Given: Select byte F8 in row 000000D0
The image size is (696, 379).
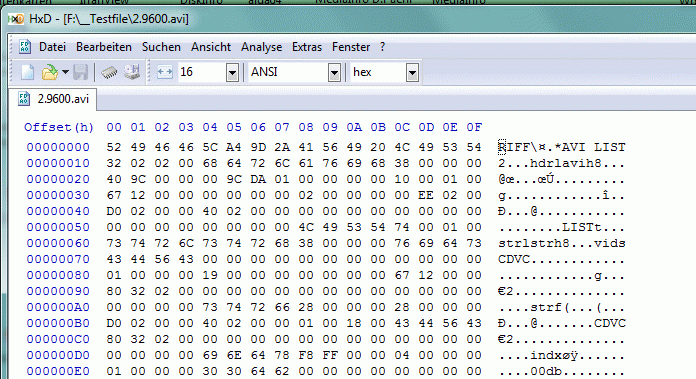Looking at the screenshot, I should pyautogui.click(x=305, y=355).
